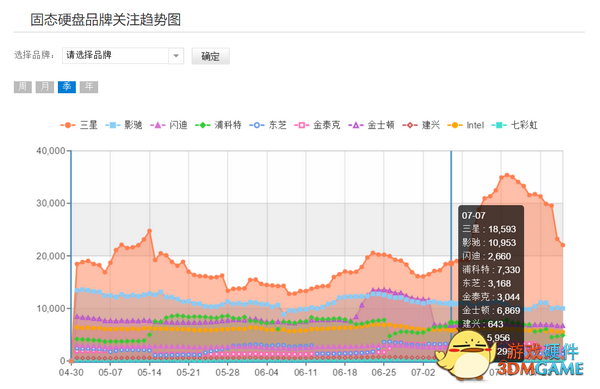600x389 pixels.
Task: Click the 06-25 date axis label
Action: (384, 373)
